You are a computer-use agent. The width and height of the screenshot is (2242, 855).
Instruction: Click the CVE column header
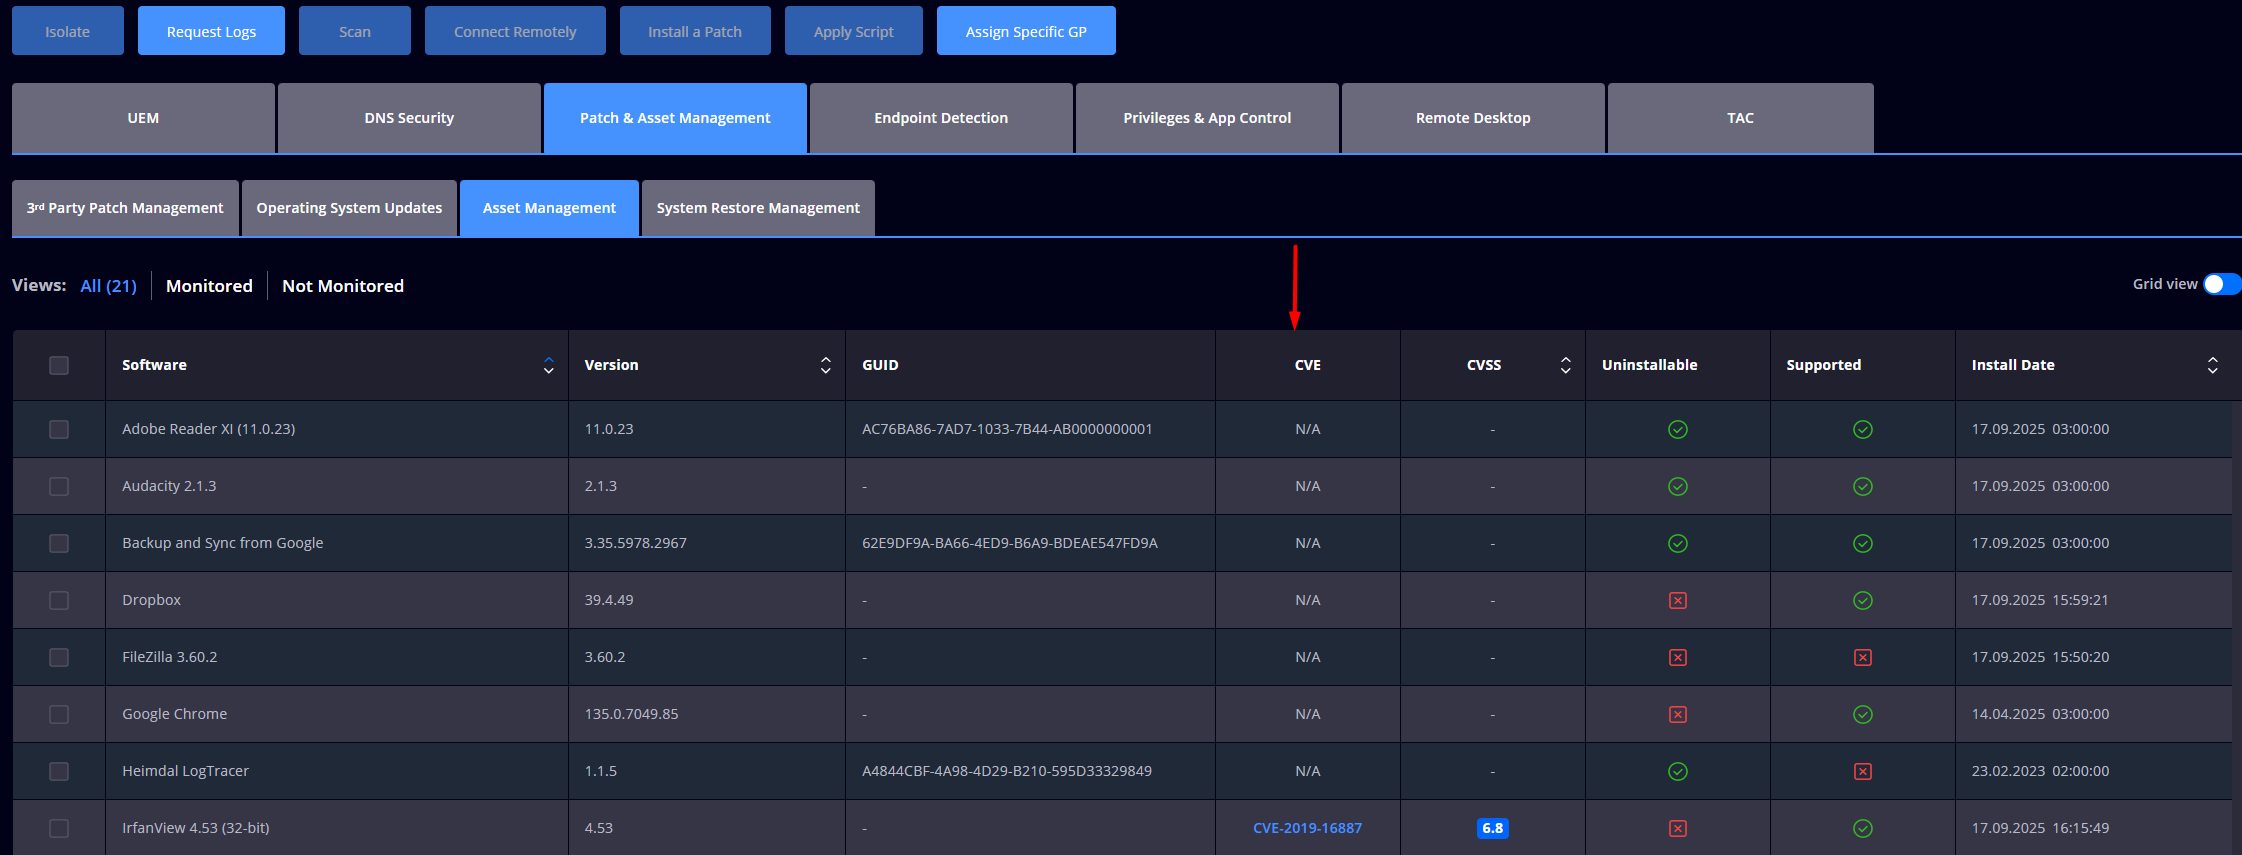pos(1307,365)
